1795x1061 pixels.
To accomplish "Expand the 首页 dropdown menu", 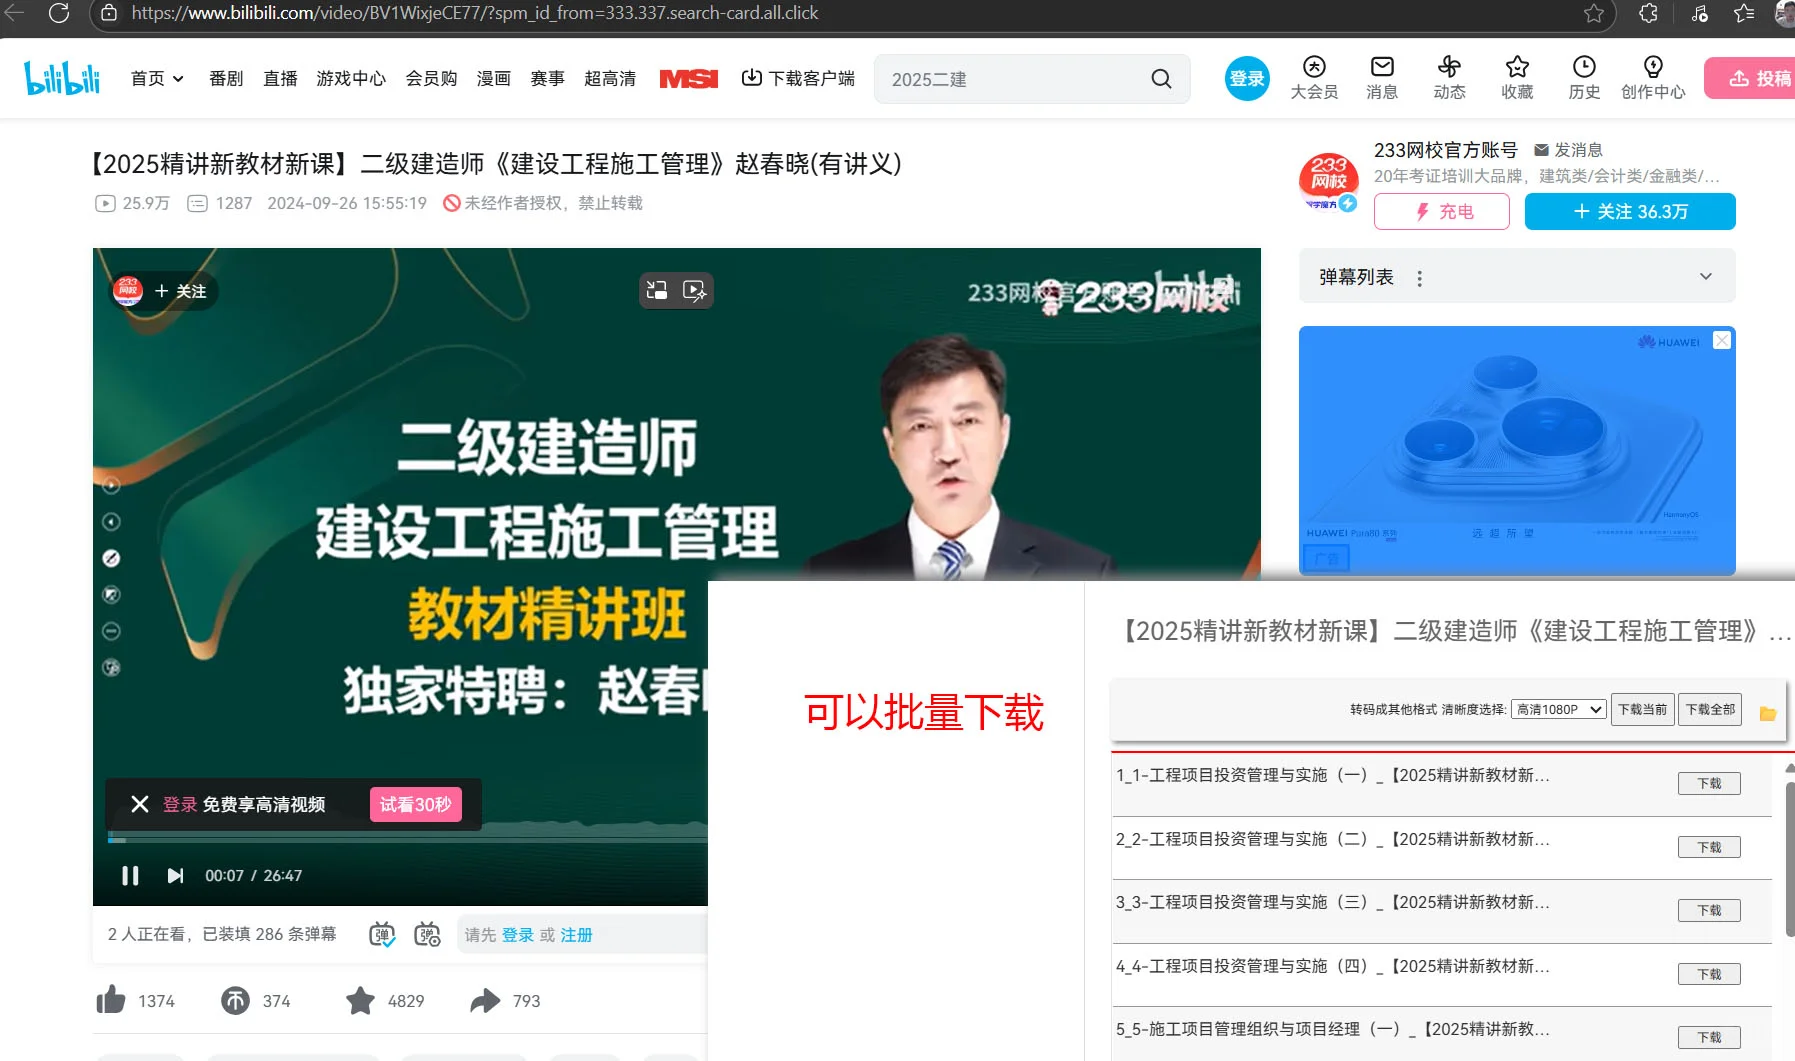I will (x=177, y=78).
